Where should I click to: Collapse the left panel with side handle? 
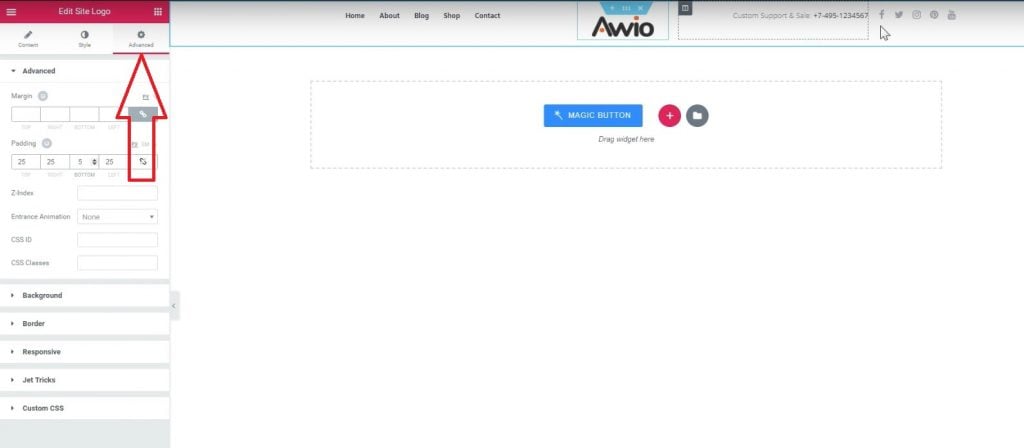174,305
